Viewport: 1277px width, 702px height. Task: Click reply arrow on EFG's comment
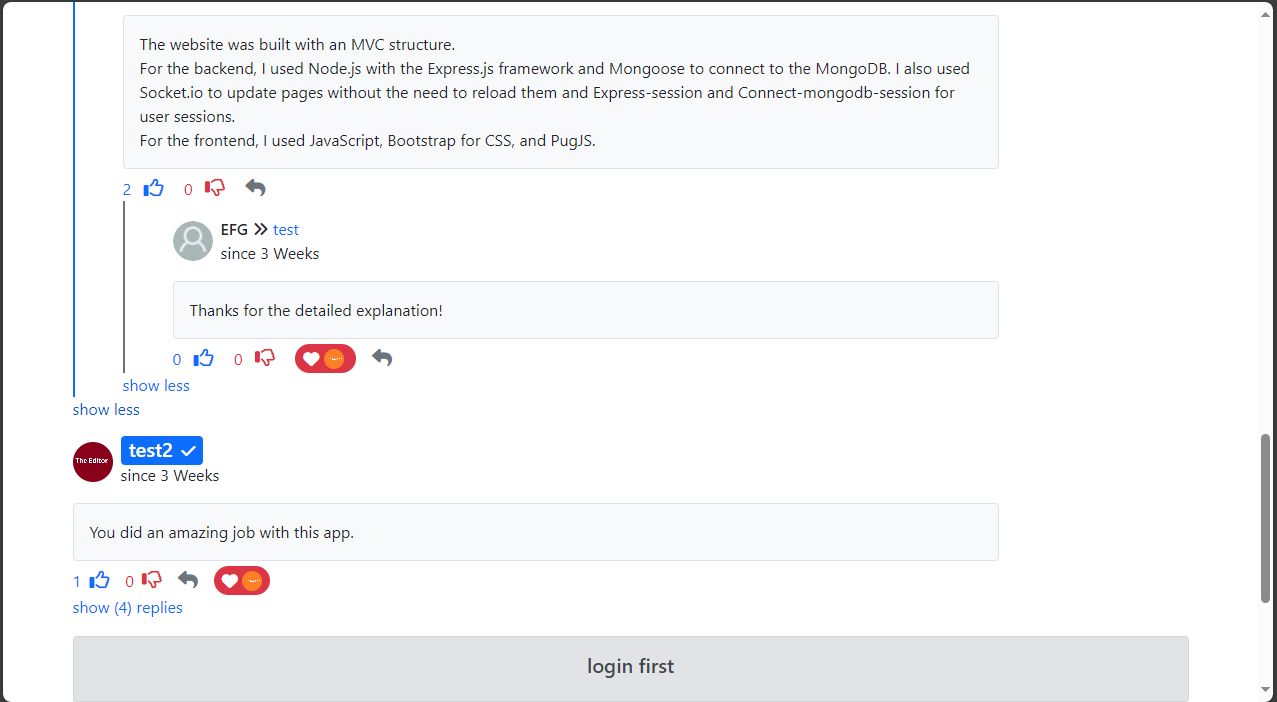pos(382,358)
